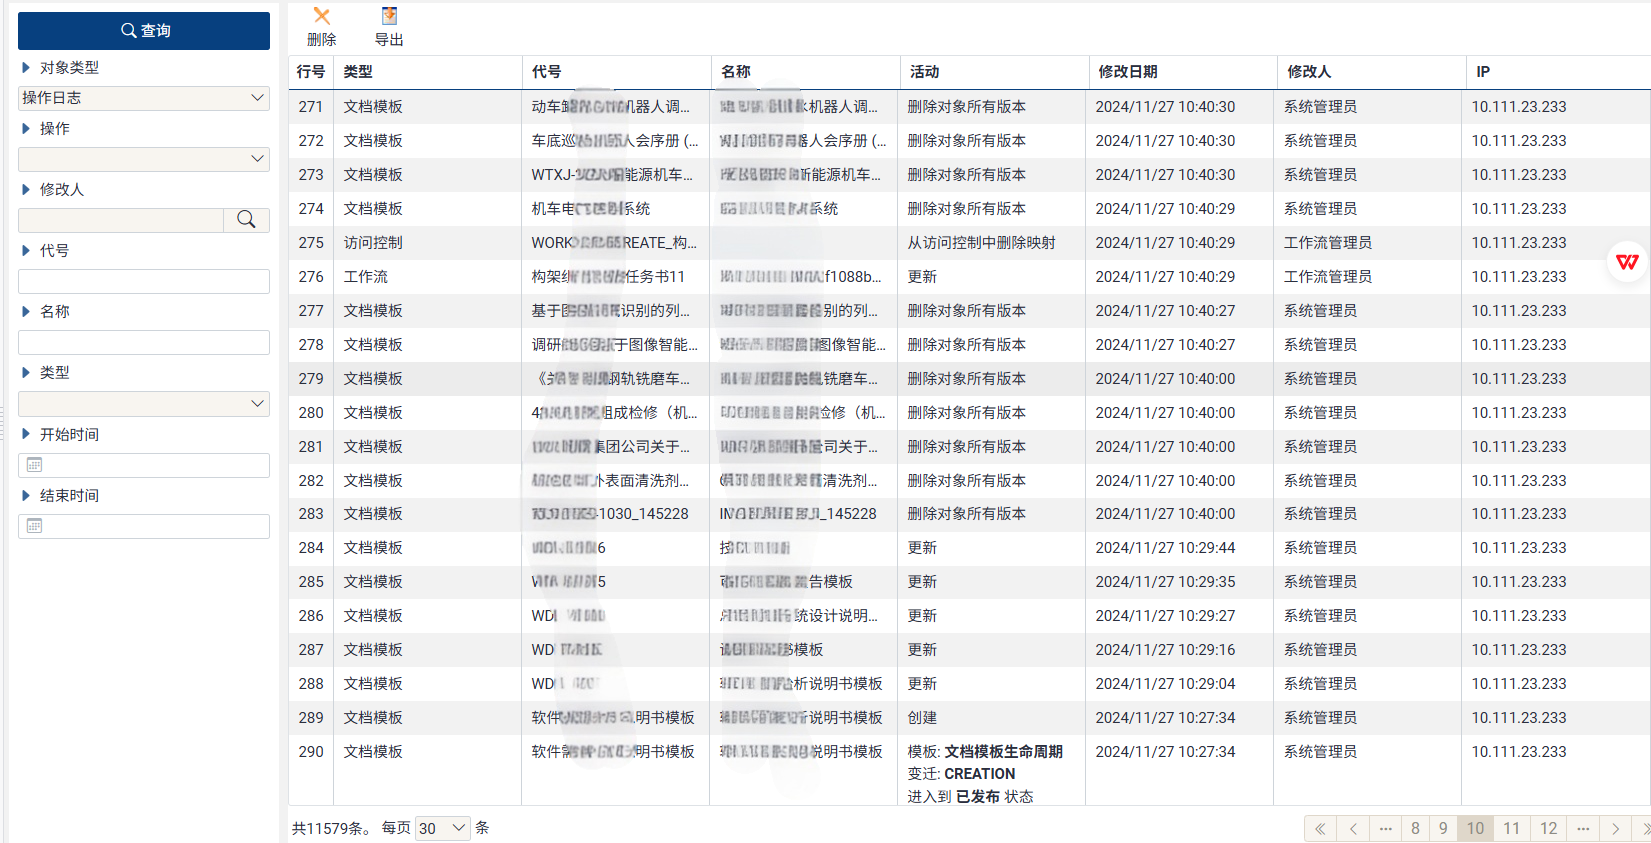Click the 查询 search button
This screenshot has height=843, width=1651.
tap(144, 31)
